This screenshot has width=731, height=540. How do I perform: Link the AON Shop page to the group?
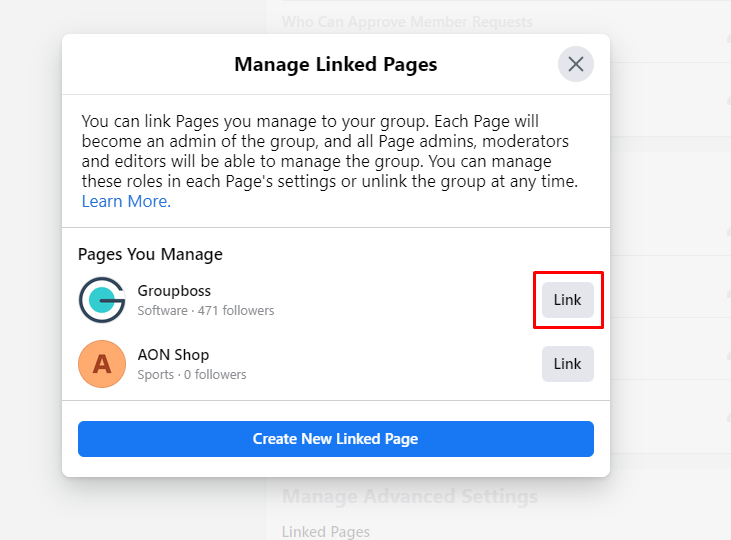pyautogui.click(x=567, y=364)
